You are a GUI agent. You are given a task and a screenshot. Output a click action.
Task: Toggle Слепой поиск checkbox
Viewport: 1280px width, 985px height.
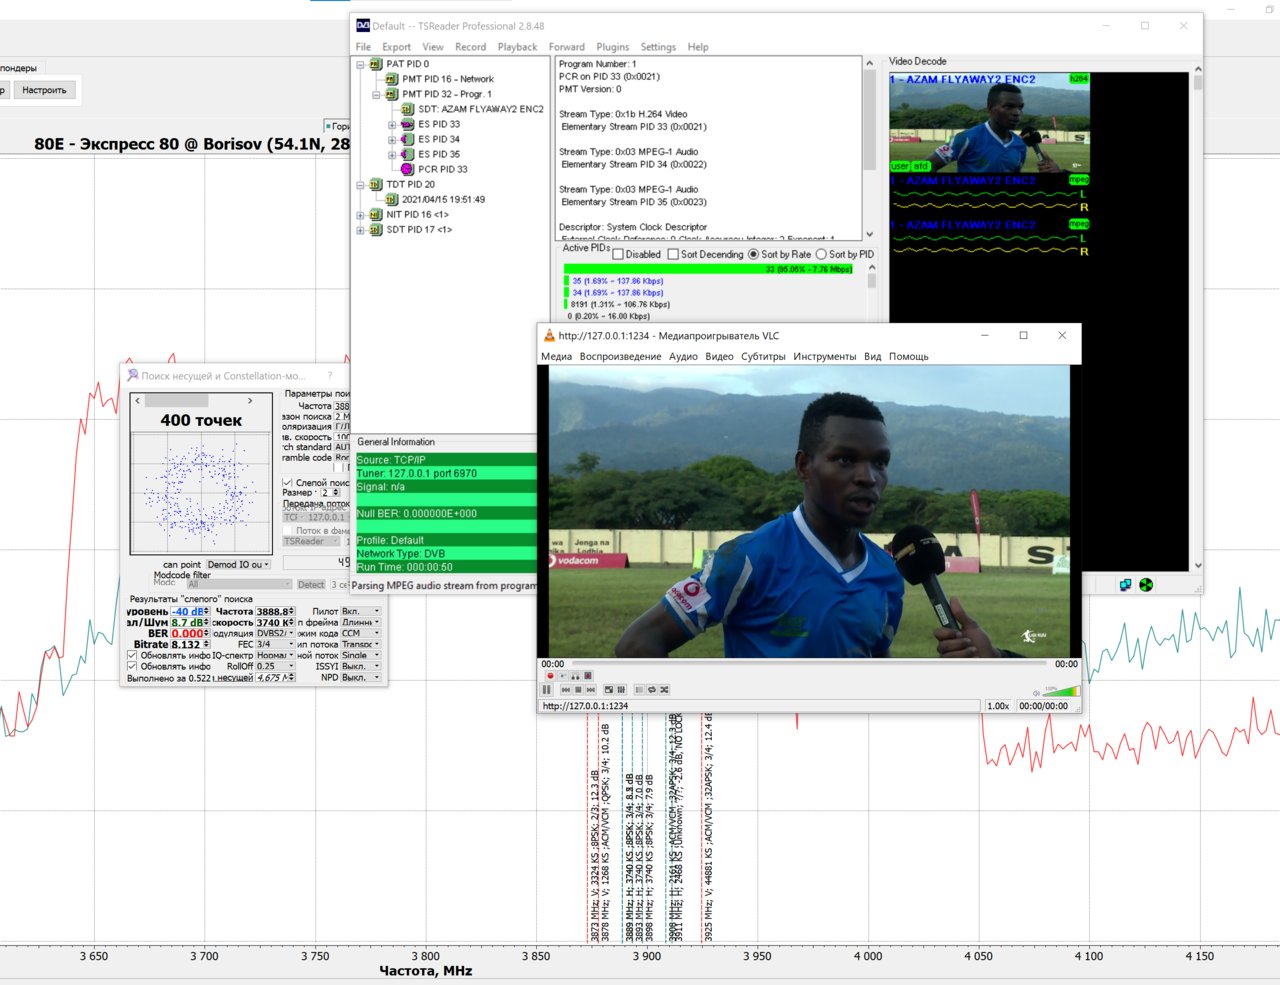pos(287,482)
